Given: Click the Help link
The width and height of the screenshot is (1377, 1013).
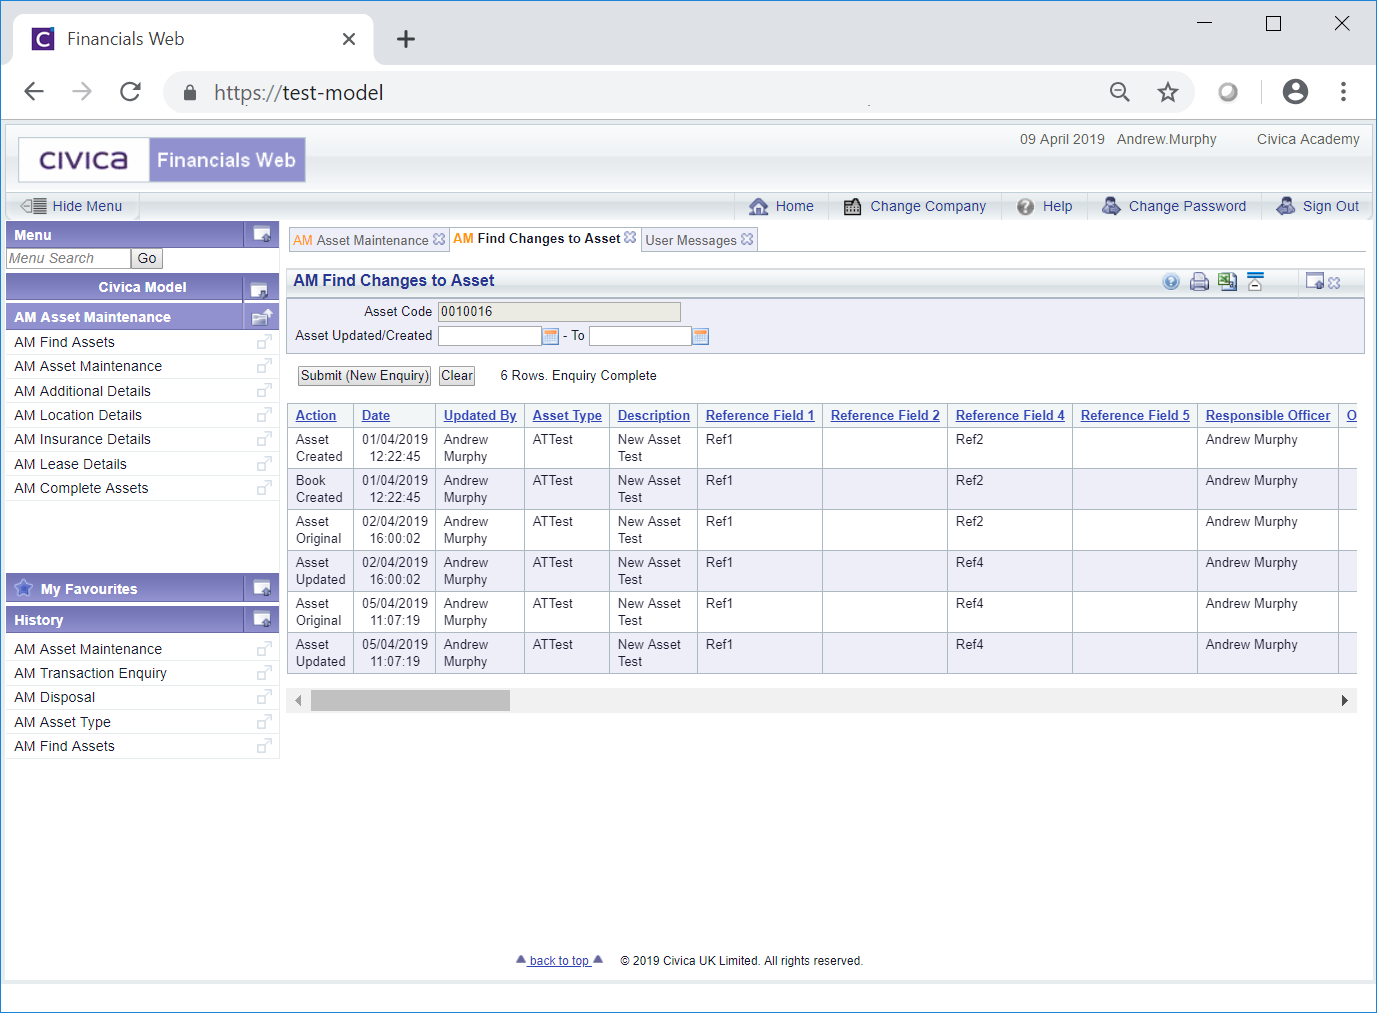Looking at the screenshot, I should pyautogui.click(x=1057, y=206).
